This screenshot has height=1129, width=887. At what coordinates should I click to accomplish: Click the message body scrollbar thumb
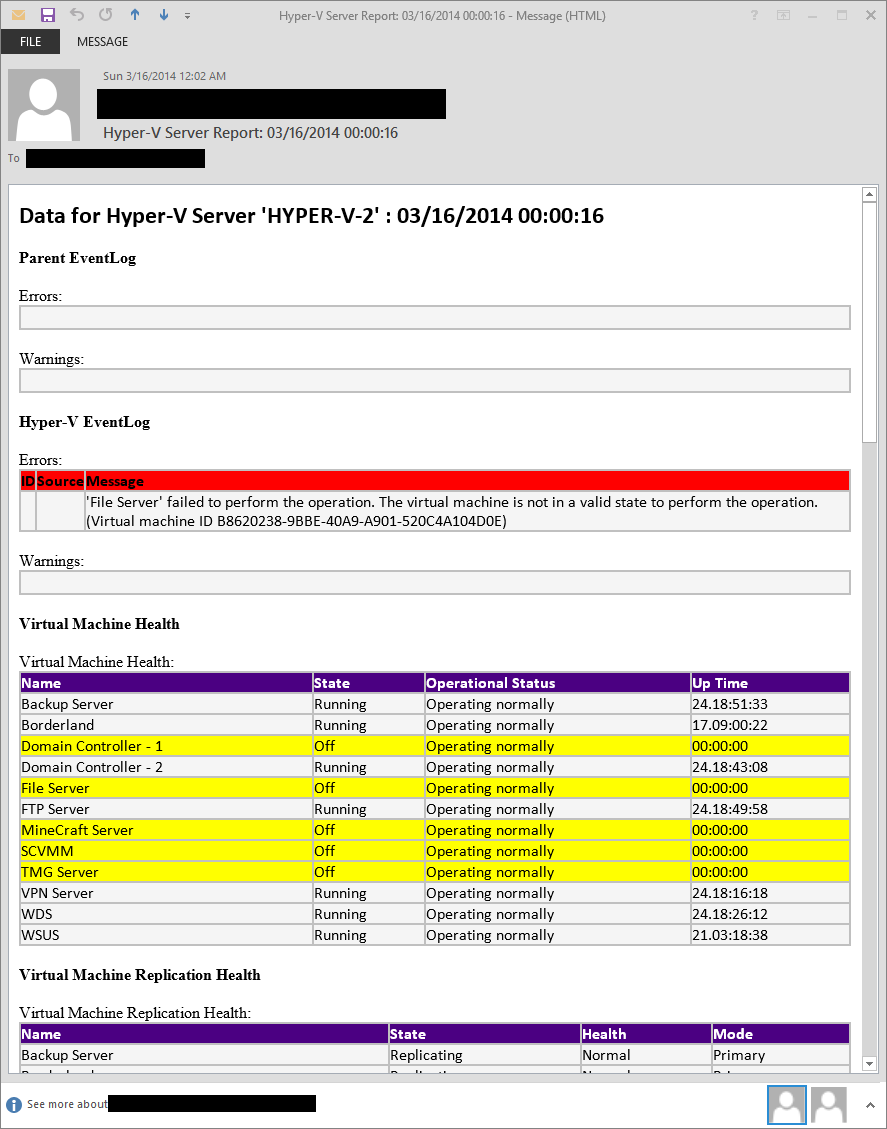tap(869, 323)
